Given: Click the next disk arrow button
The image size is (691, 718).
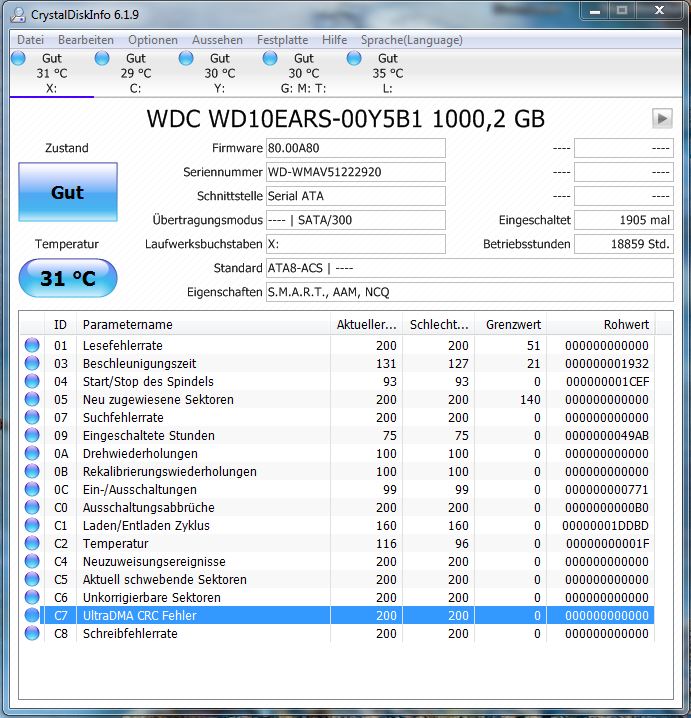Looking at the screenshot, I should pyautogui.click(x=662, y=119).
